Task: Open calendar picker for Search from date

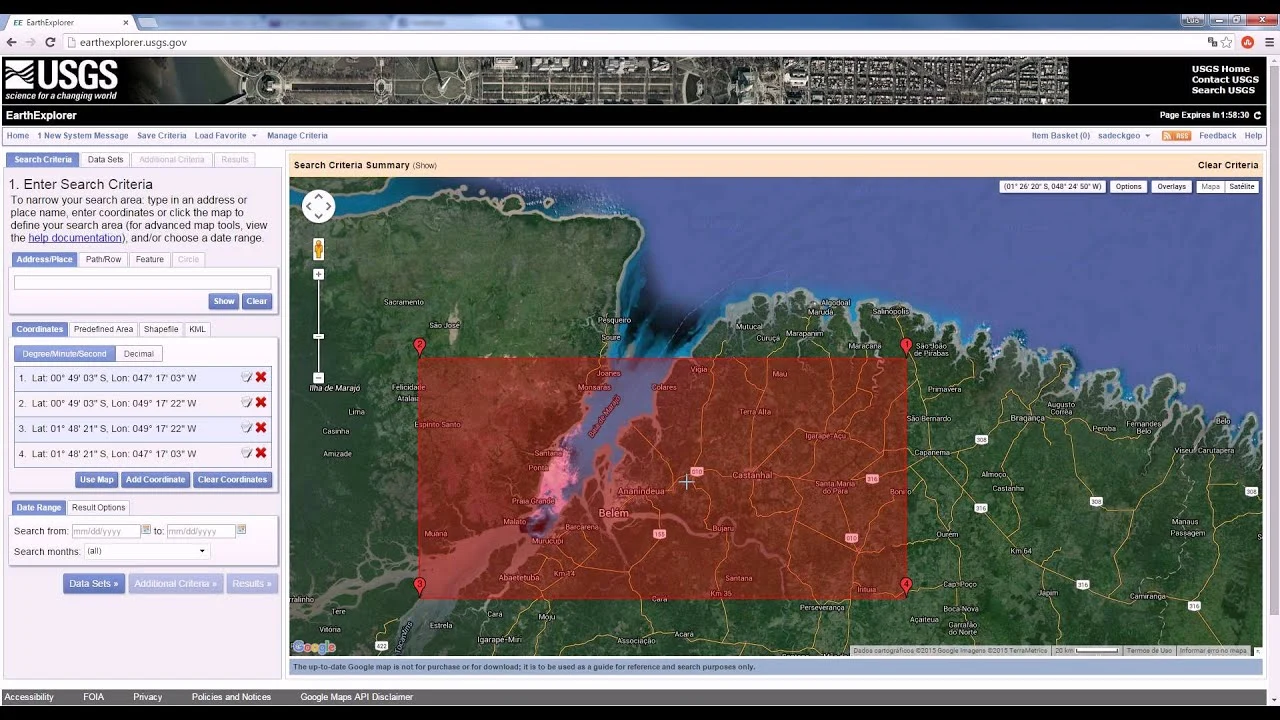Action: pyautogui.click(x=146, y=530)
